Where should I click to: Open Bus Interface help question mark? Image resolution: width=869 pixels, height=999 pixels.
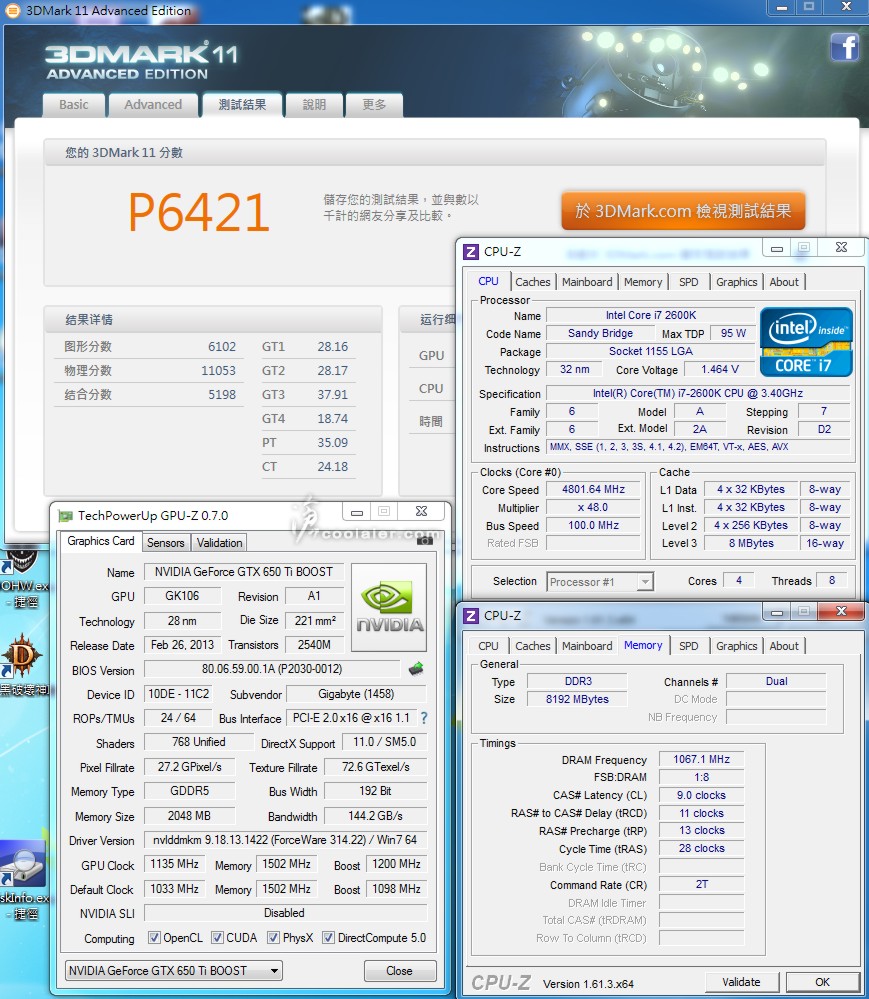(x=424, y=718)
